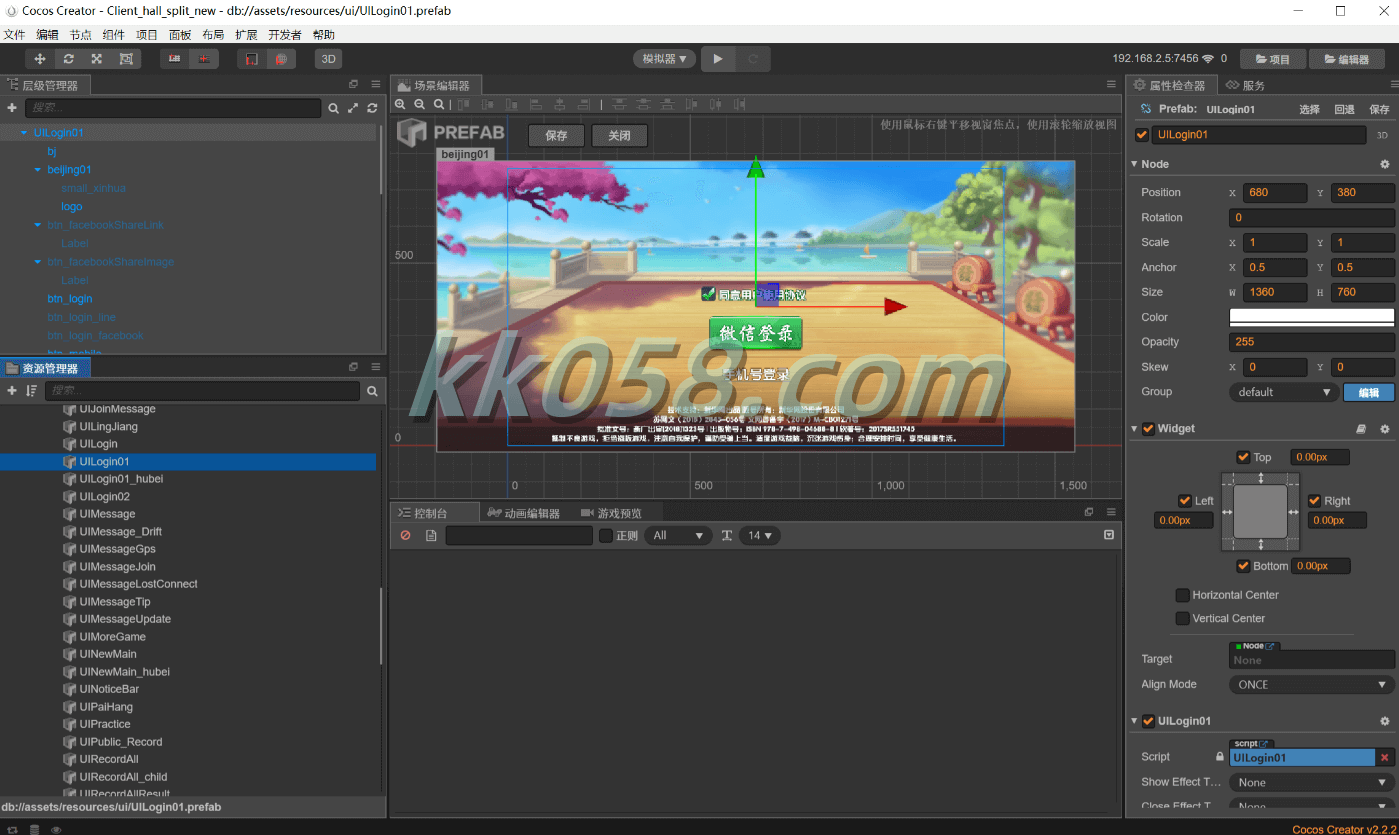Create a new asset with plus icon

click(x=12, y=391)
